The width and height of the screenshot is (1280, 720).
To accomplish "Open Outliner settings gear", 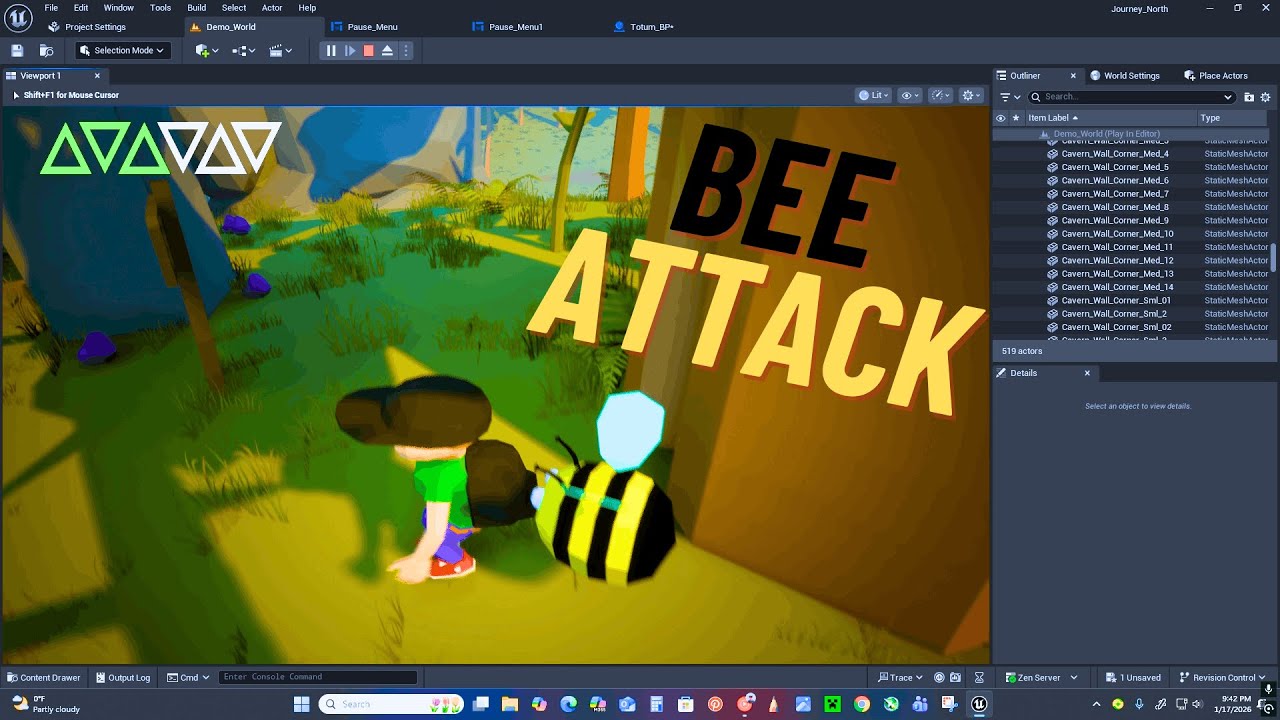I will coord(1265,97).
